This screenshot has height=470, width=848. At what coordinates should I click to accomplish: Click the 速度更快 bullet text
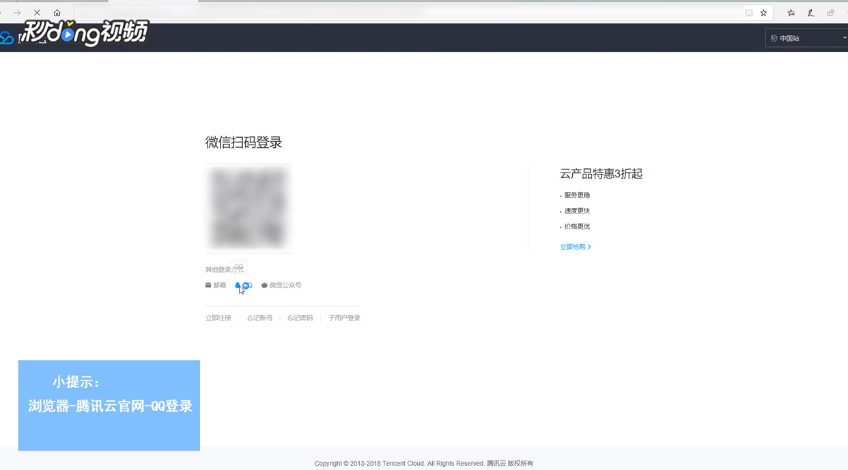coord(577,211)
